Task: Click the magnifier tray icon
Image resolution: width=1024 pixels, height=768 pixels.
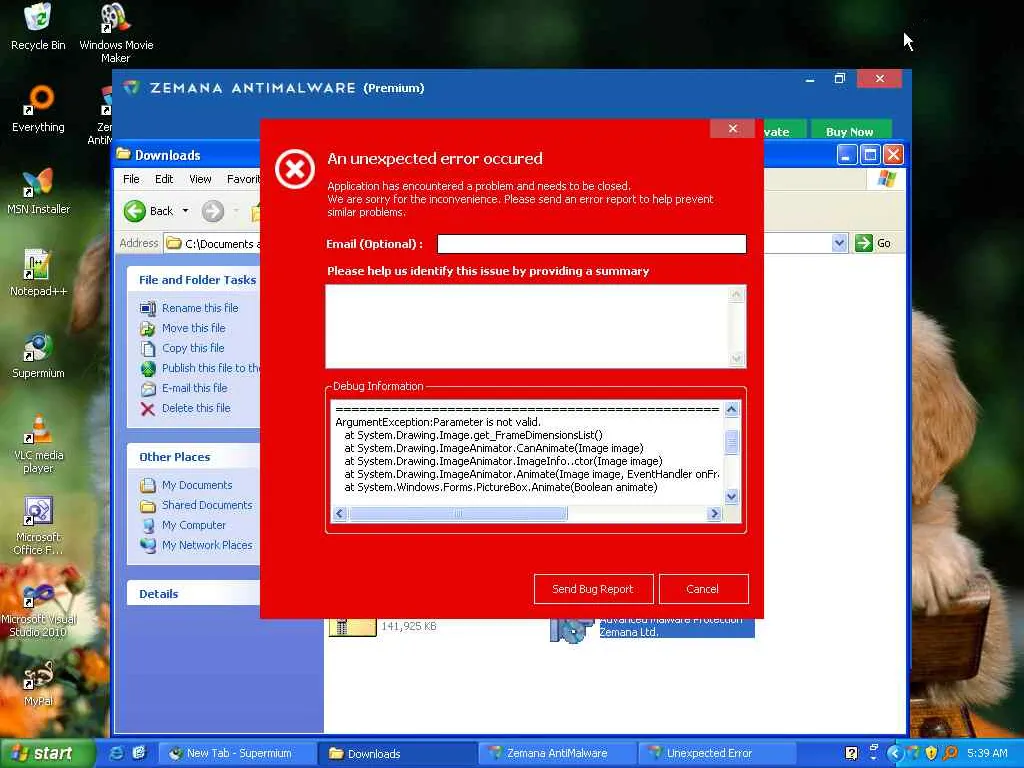Action: 950,753
